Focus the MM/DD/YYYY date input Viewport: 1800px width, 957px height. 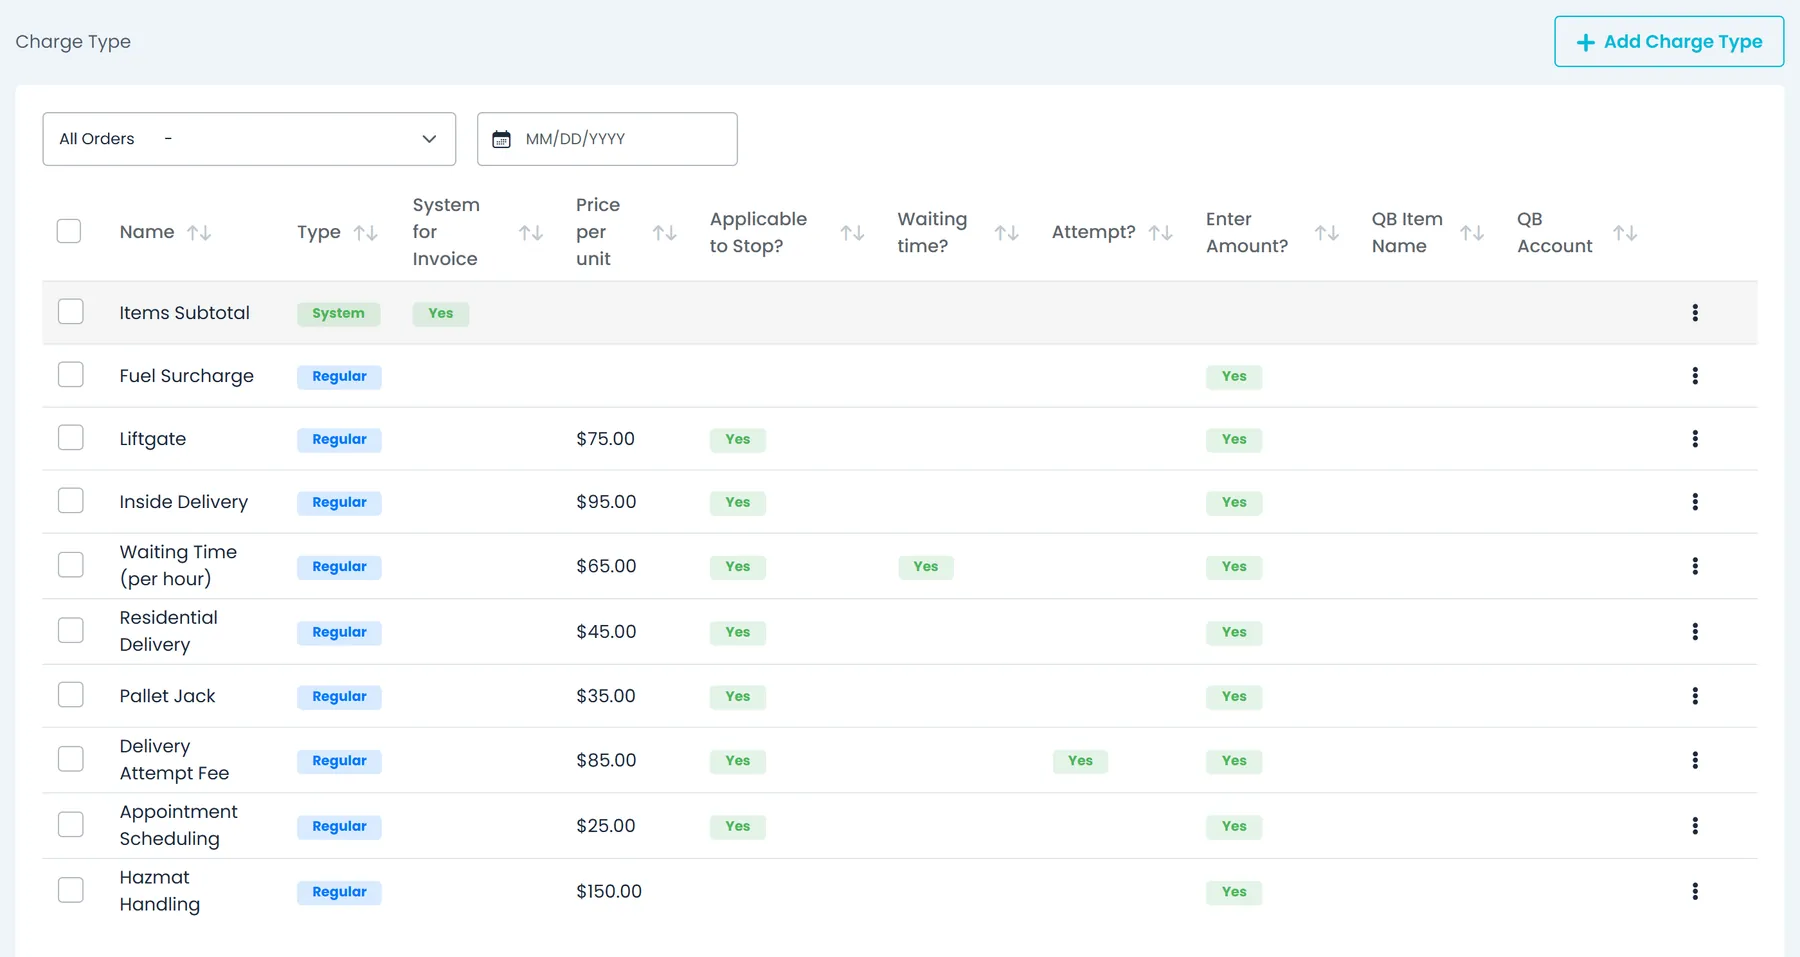click(607, 139)
